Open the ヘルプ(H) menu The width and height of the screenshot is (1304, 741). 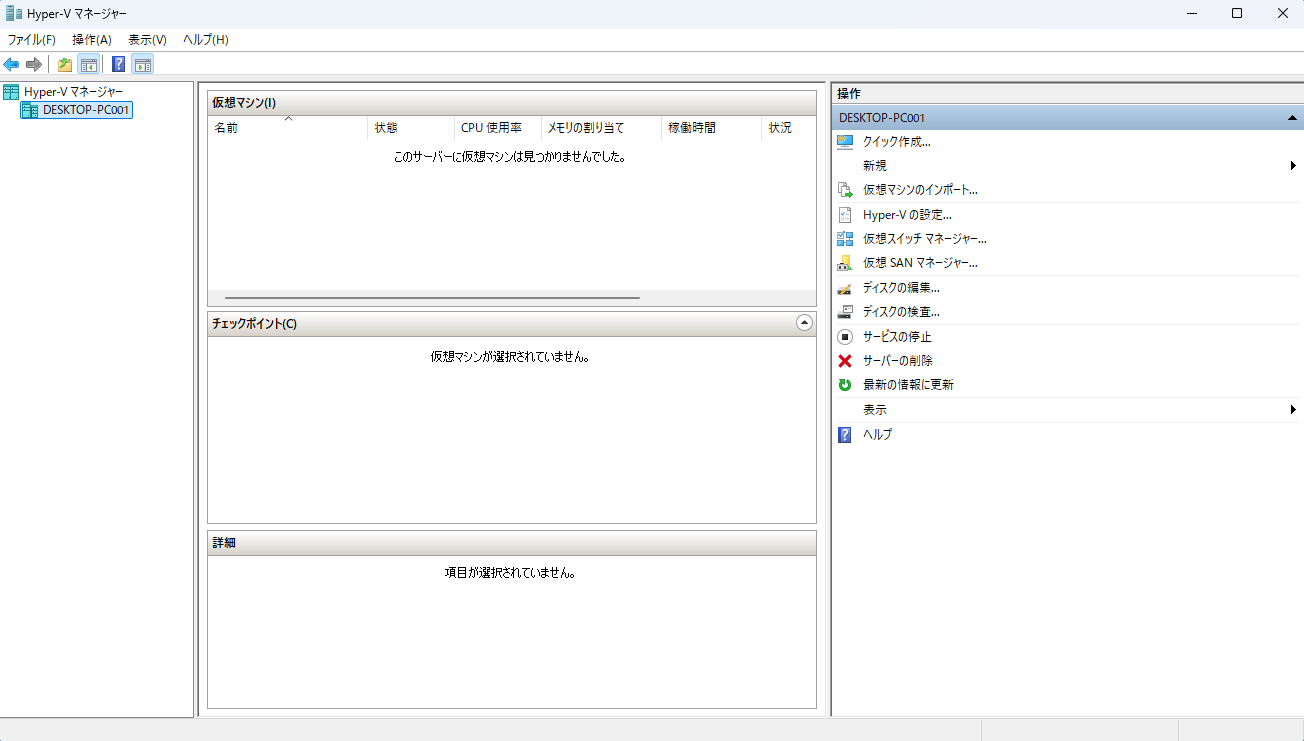pyautogui.click(x=206, y=40)
